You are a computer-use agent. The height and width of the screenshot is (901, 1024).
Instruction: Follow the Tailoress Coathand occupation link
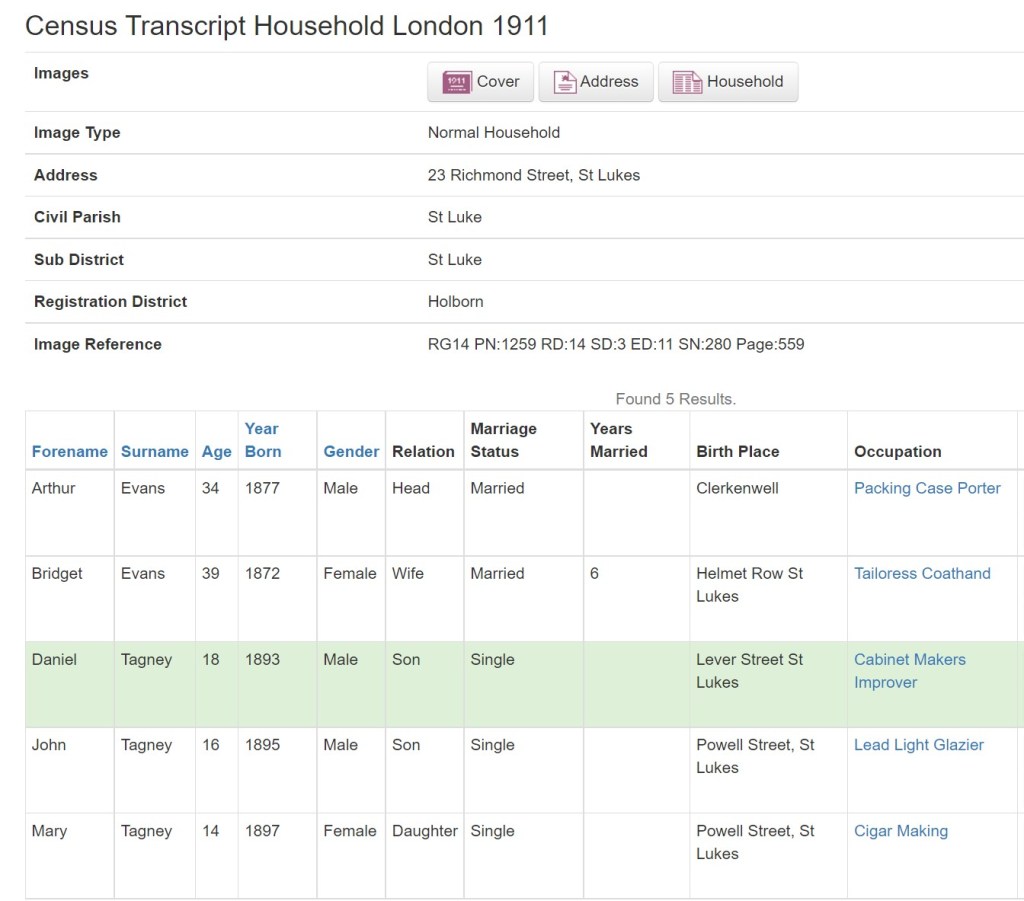(921, 573)
